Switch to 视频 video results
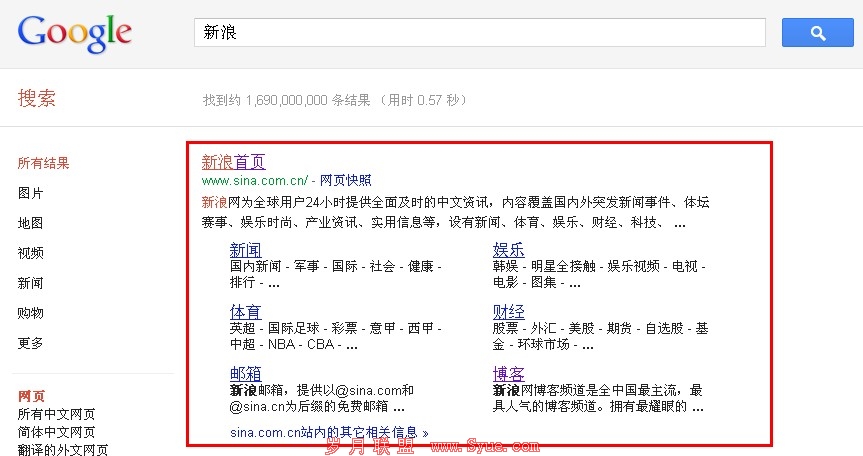Viewport: 863px width, 456px height. pos(31,254)
